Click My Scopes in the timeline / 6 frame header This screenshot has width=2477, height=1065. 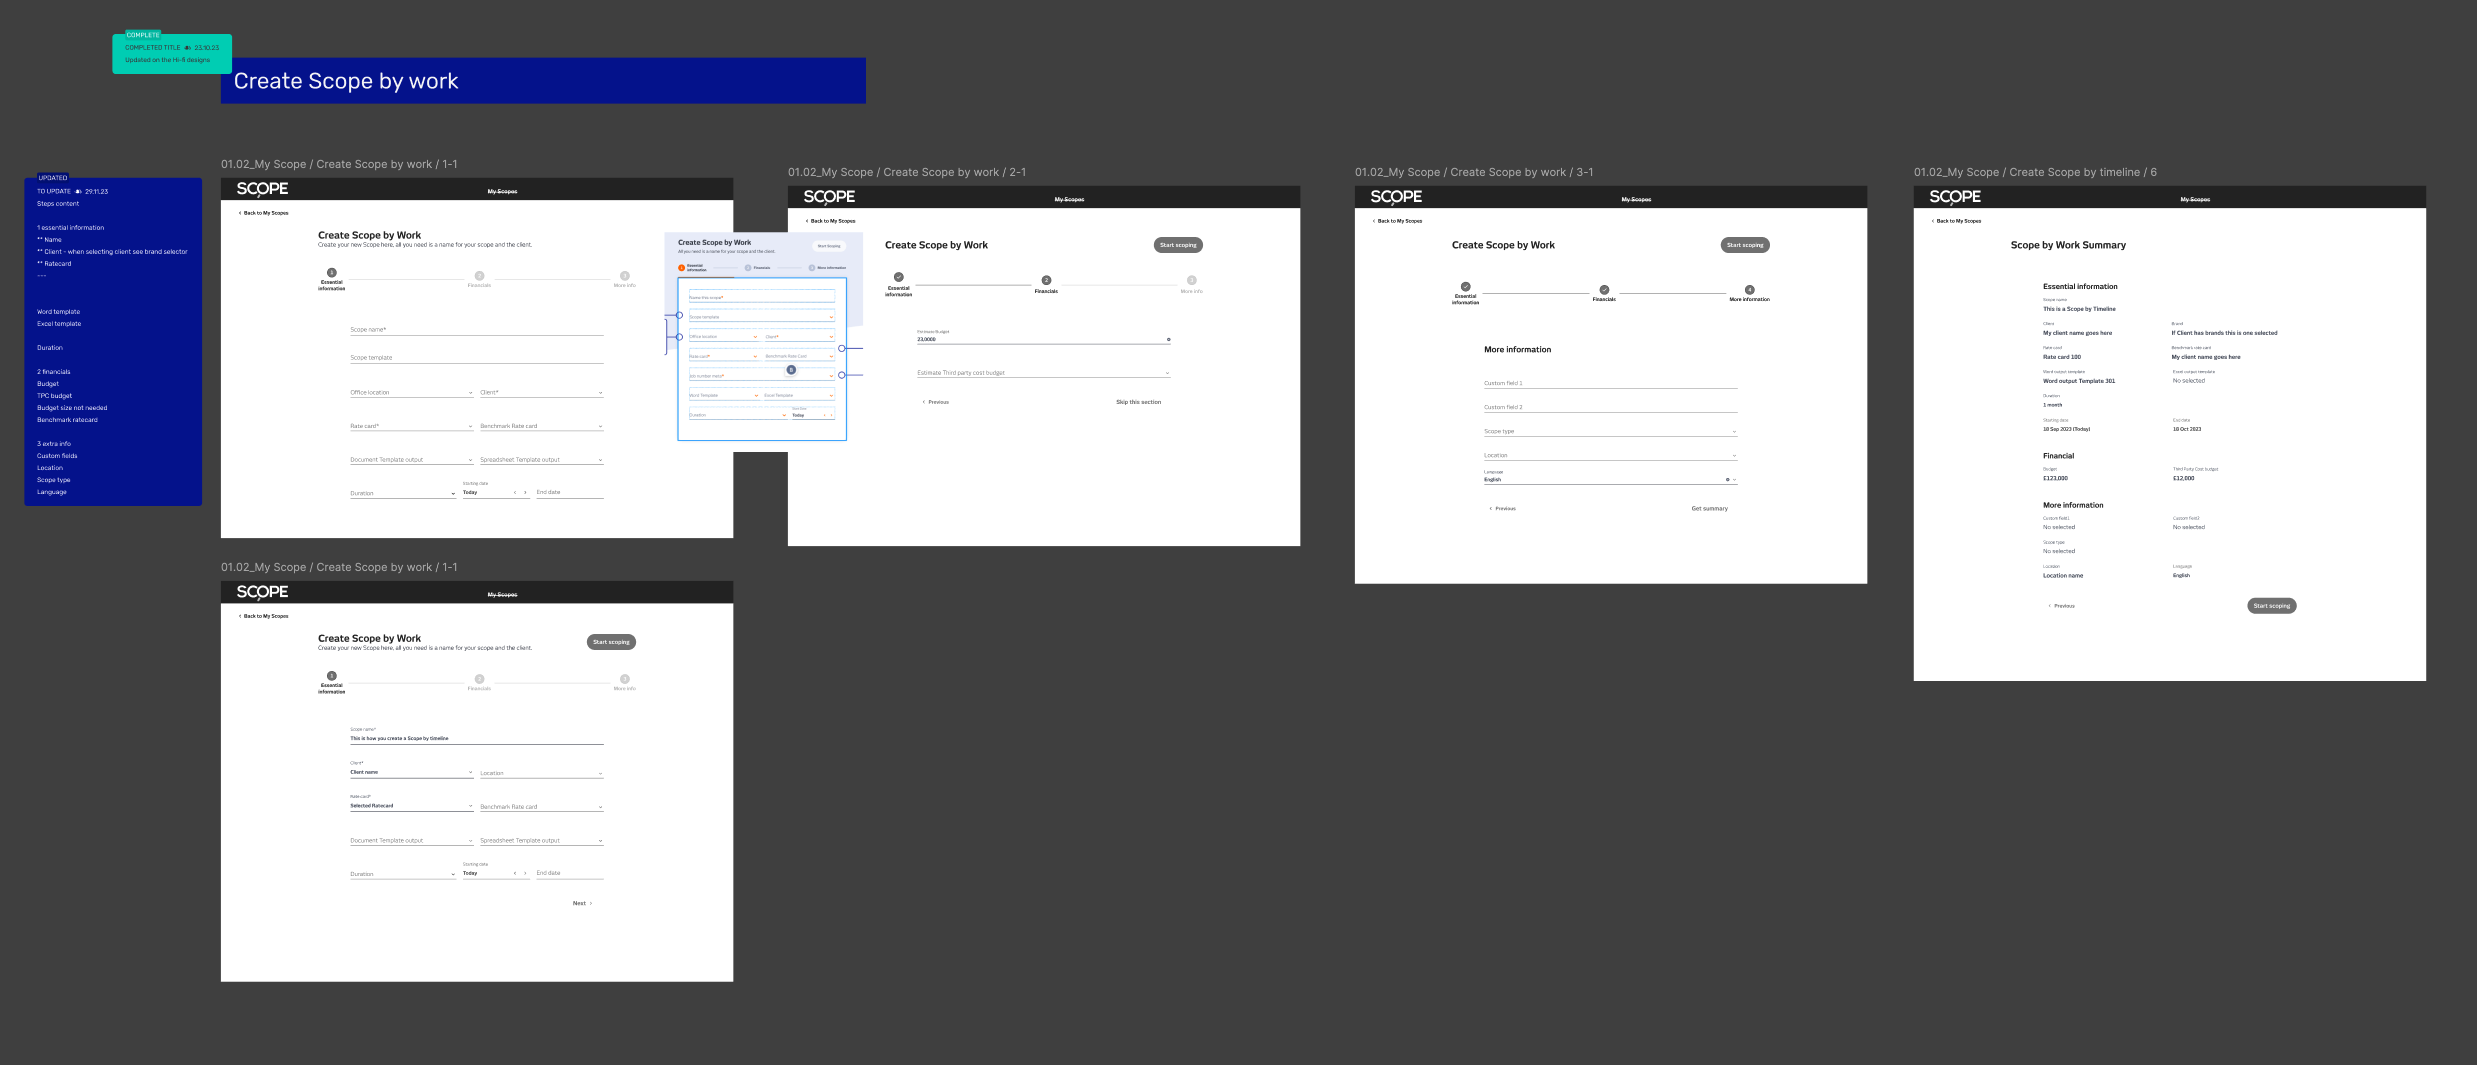coord(2195,199)
